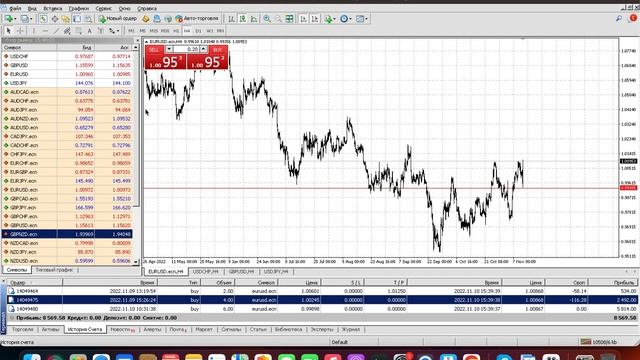Viewport: 640px width, 360px height.
Task: Select USDJPY row in Market Watch
Action: coord(67,83)
